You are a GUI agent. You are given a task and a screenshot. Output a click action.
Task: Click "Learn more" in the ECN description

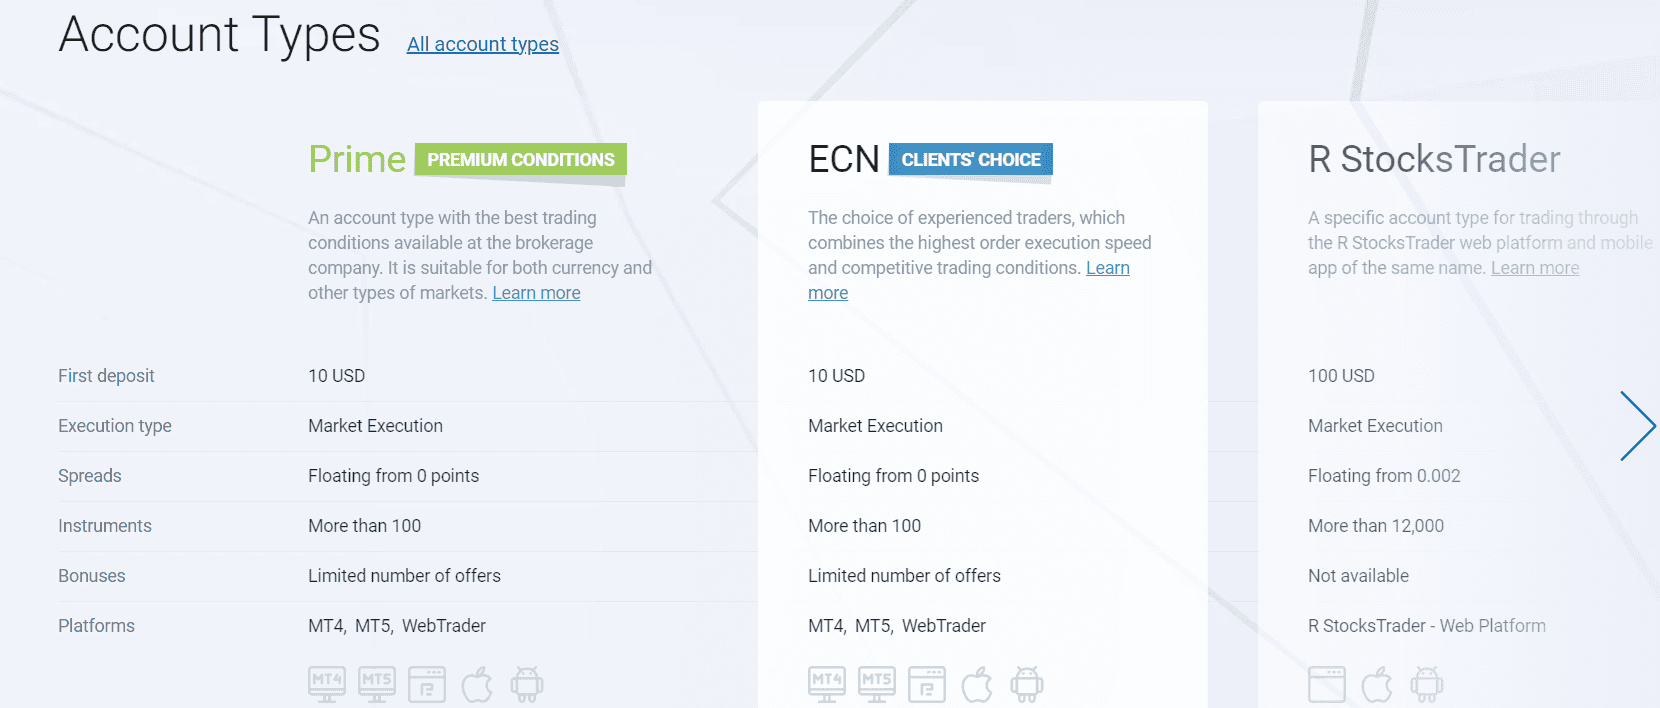tap(1108, 268)
